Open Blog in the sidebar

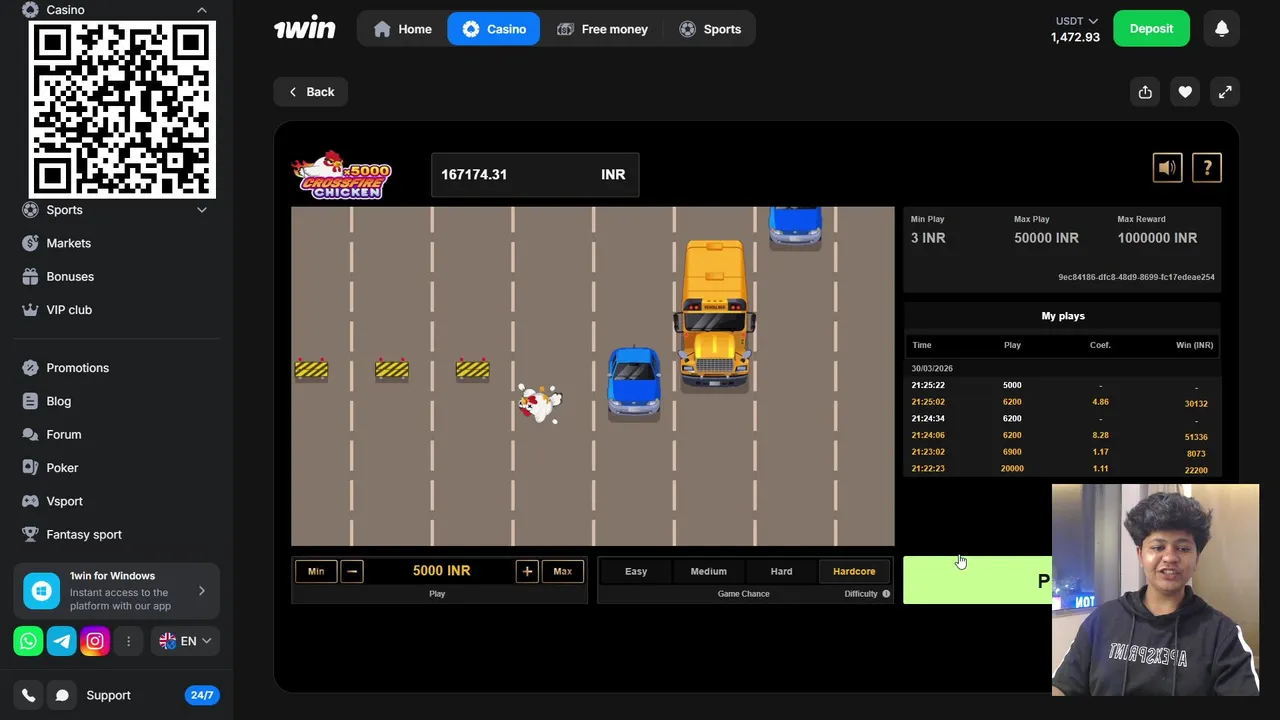pos(58,401)
